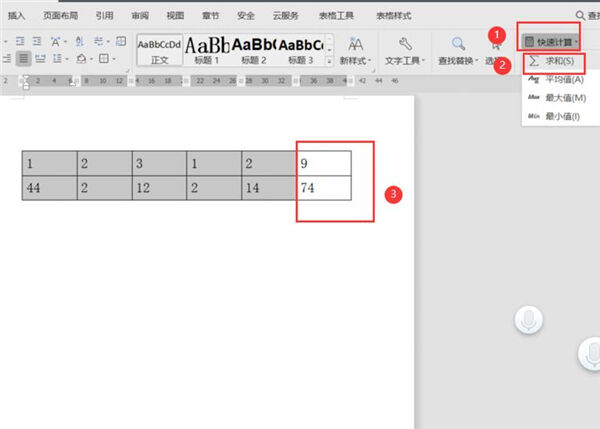Click the 快速计算 quick calculate button

[551, 42]
